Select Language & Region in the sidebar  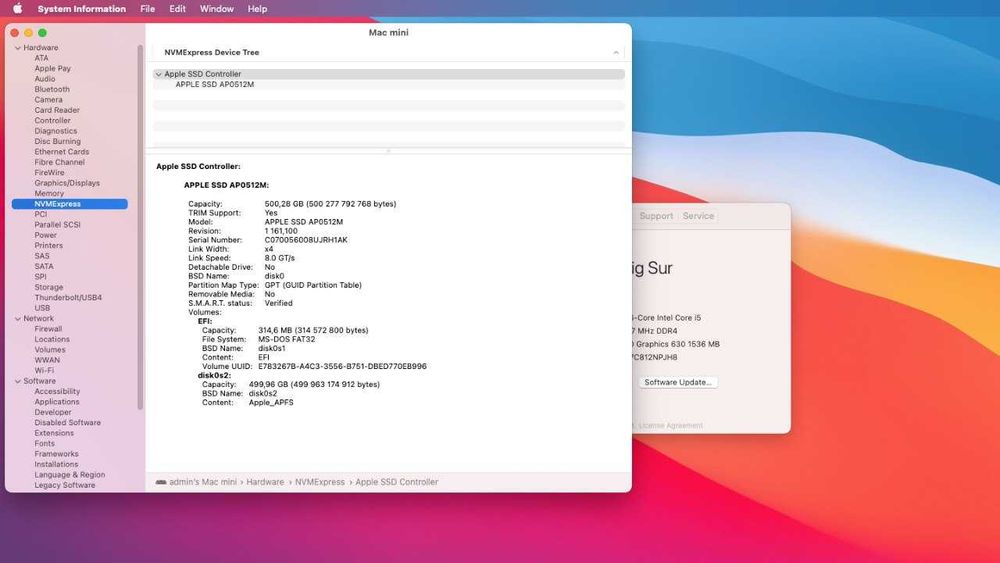coord(70,475)
